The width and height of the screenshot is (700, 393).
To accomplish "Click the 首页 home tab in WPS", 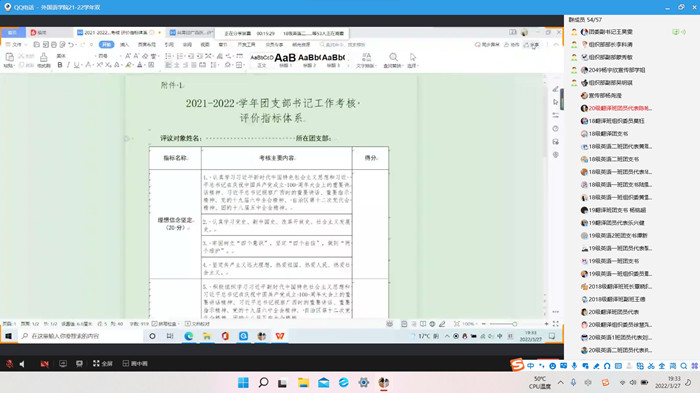I will click(x=12, y=33).
